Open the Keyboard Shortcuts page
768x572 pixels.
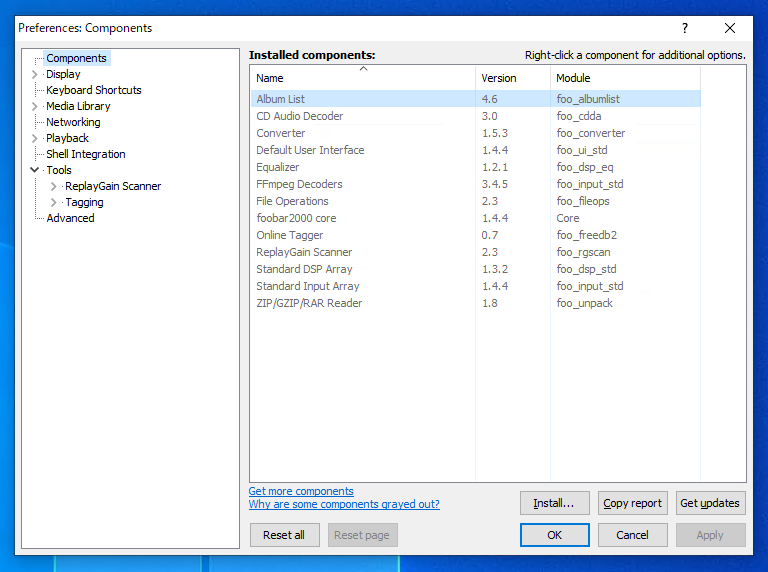[x=94, y=90]
